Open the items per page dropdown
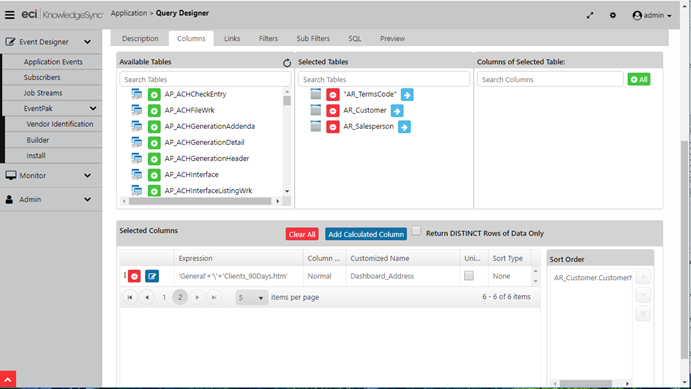The image size is (691, 389). pyautogui.click(x=251, y=298)
